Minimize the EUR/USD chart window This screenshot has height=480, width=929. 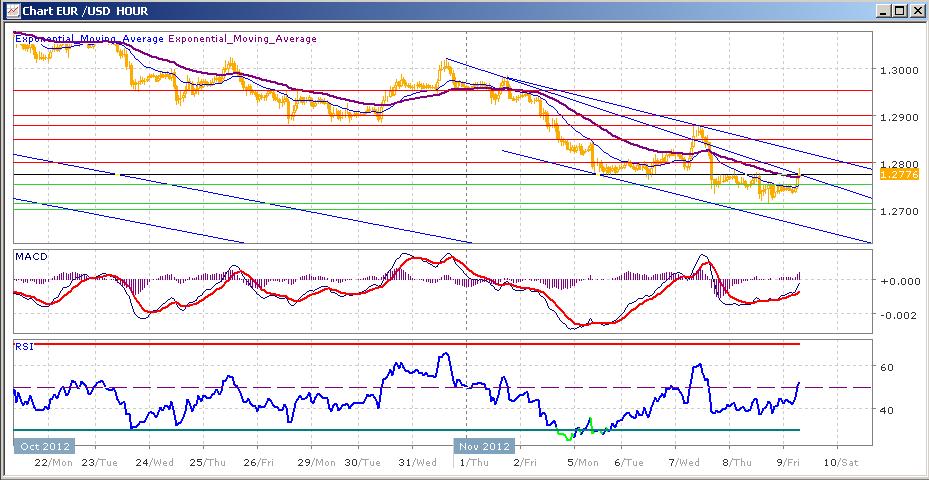coord(883,11)
